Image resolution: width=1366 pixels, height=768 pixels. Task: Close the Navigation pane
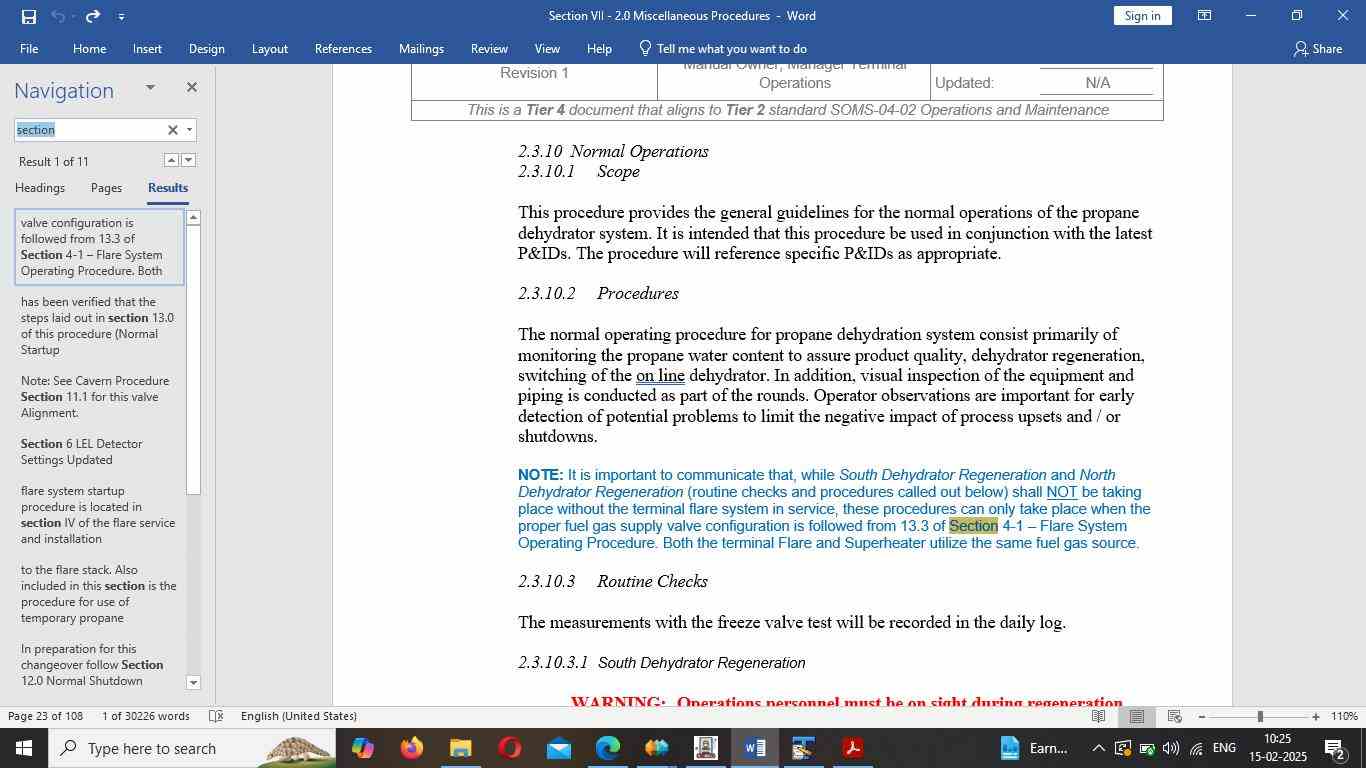pos(191,88)
